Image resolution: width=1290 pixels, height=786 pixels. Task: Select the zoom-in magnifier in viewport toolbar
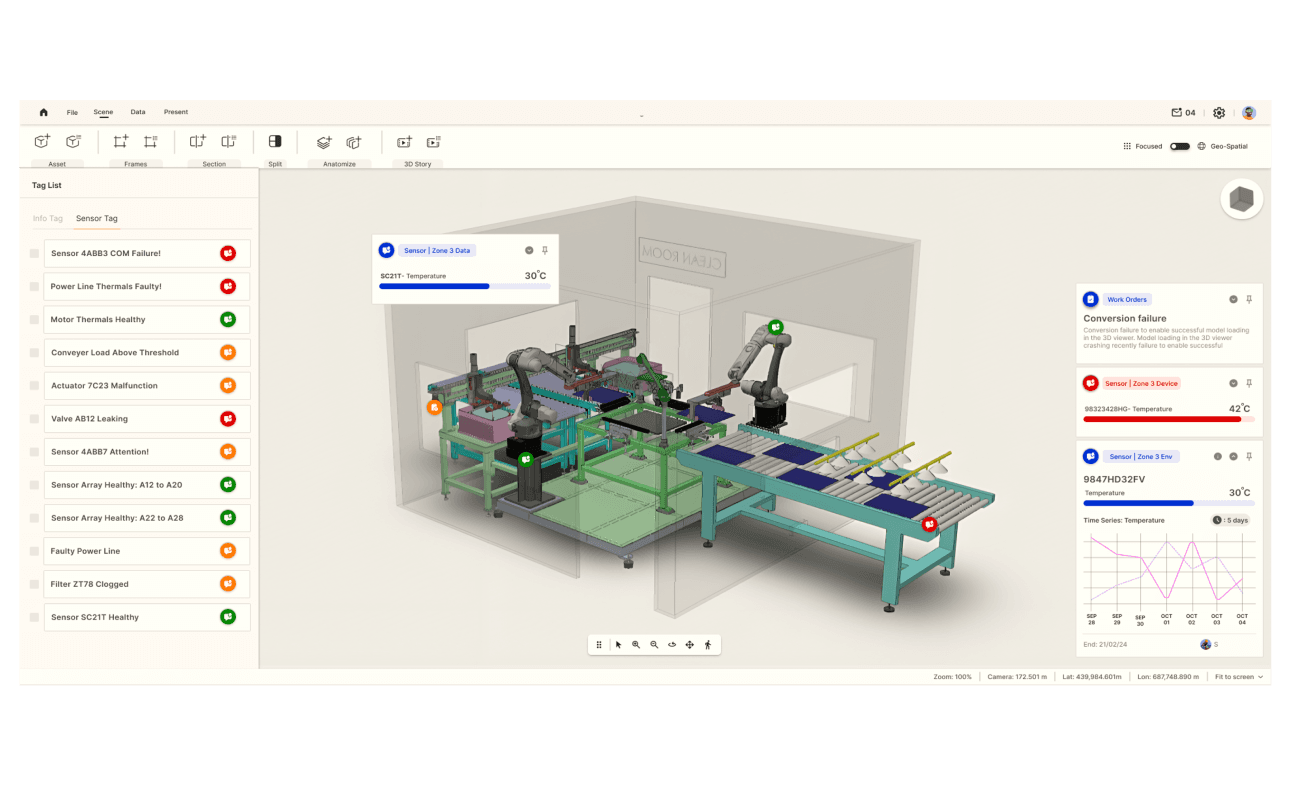tap(636, 644)
